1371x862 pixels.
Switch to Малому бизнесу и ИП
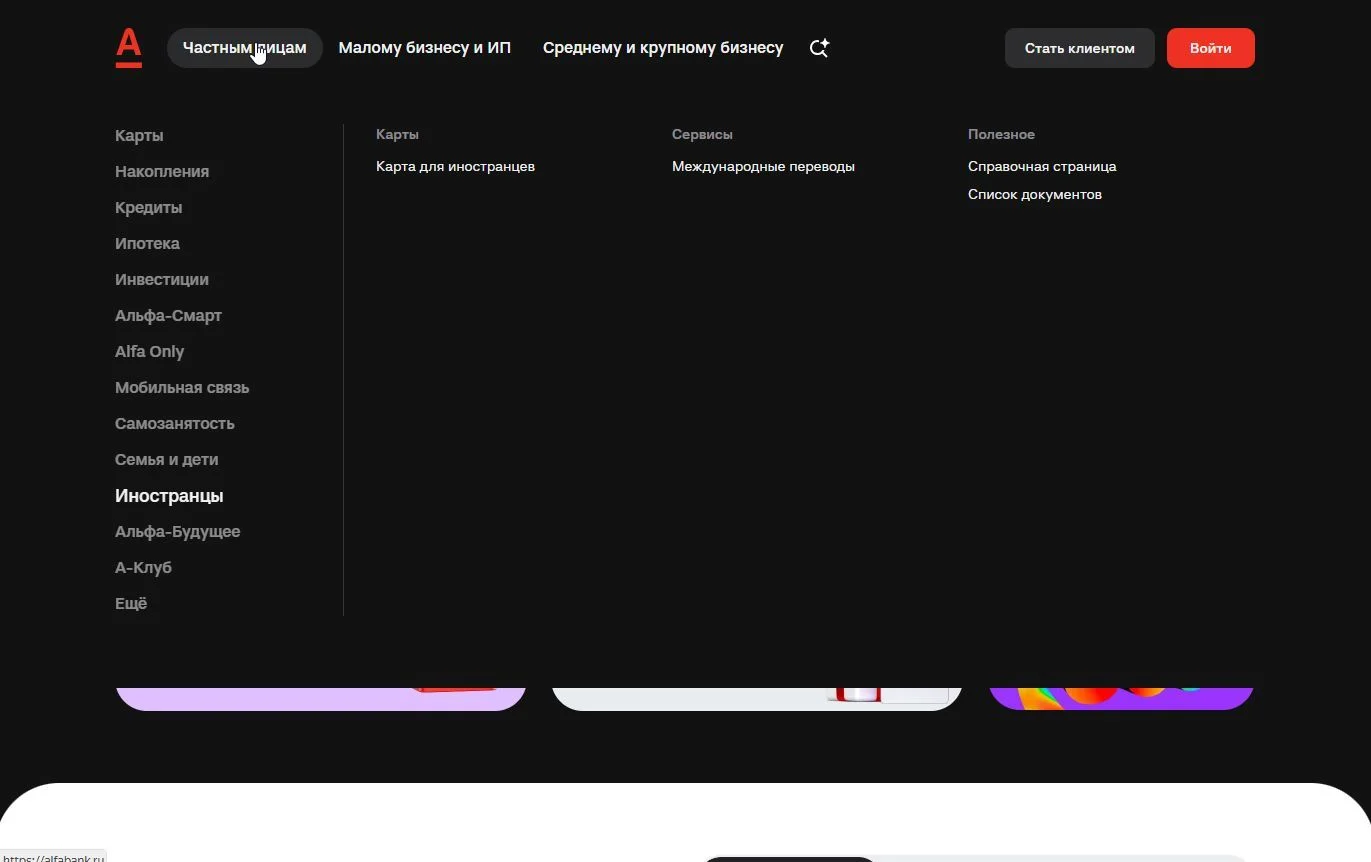[425, 48]
